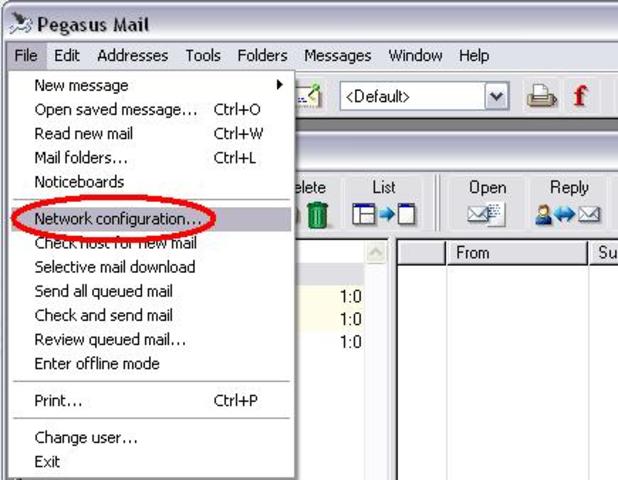Viewport: 618px width, 480px height.
Task: Open Noticeboards from the File menu
Action: (151, 182)
